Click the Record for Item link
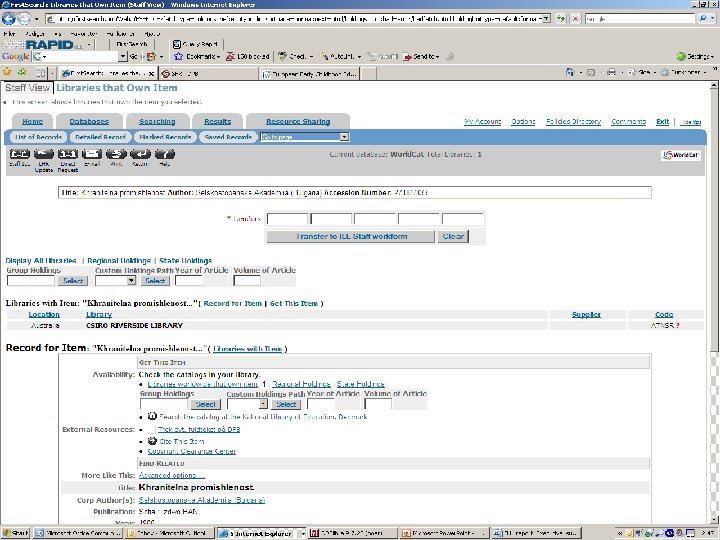This screenshot has width=720, height=540. pos(232,304)
